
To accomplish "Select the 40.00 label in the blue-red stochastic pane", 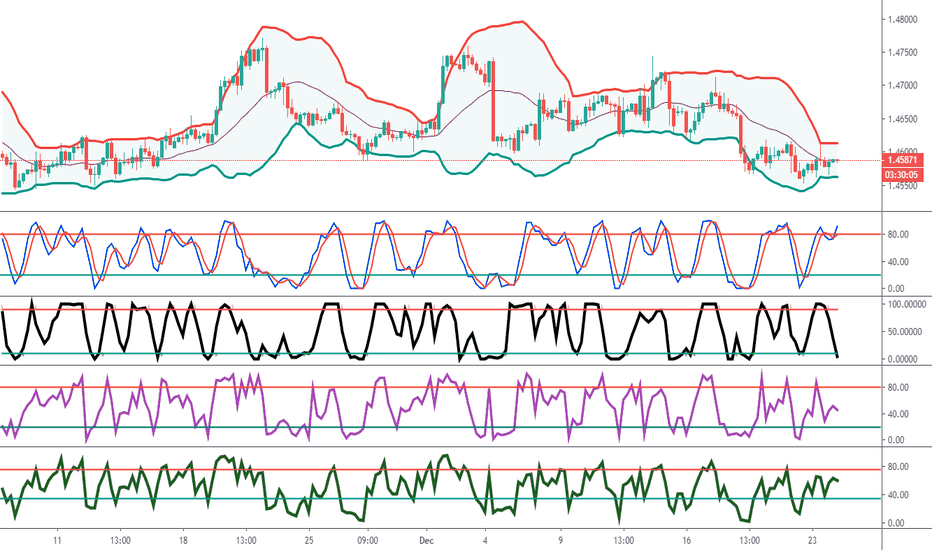I will [898, 262].
